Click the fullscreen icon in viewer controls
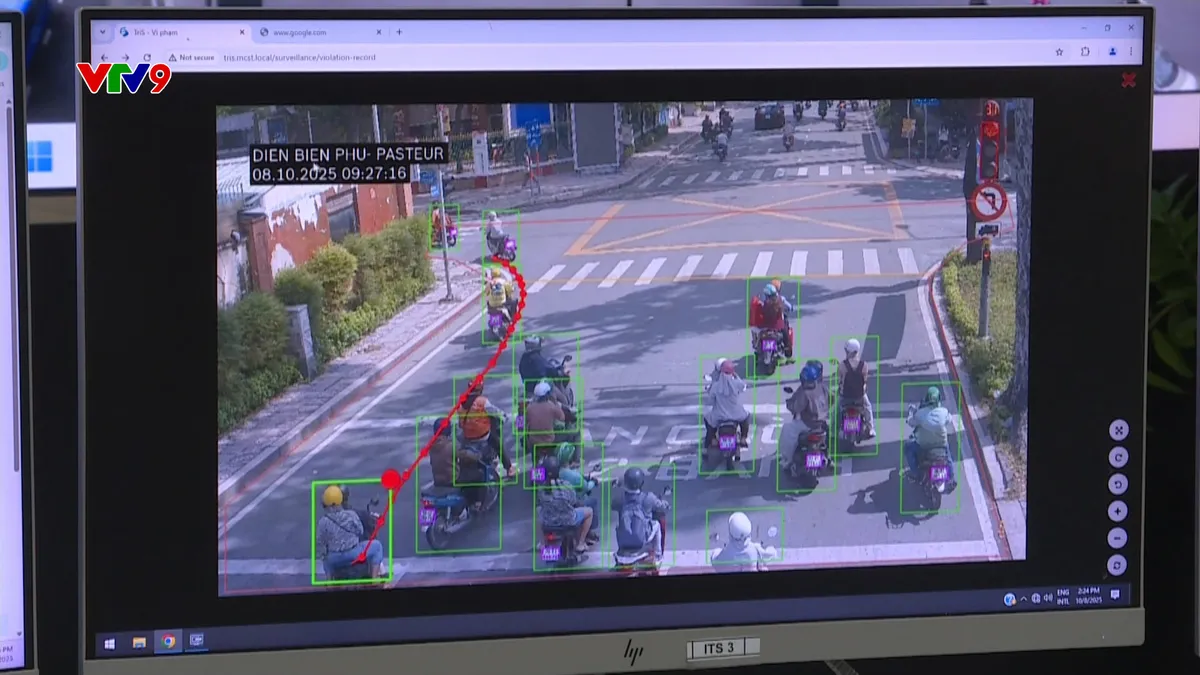This screenshot has height=675, width=1200. pos(1118,430)
